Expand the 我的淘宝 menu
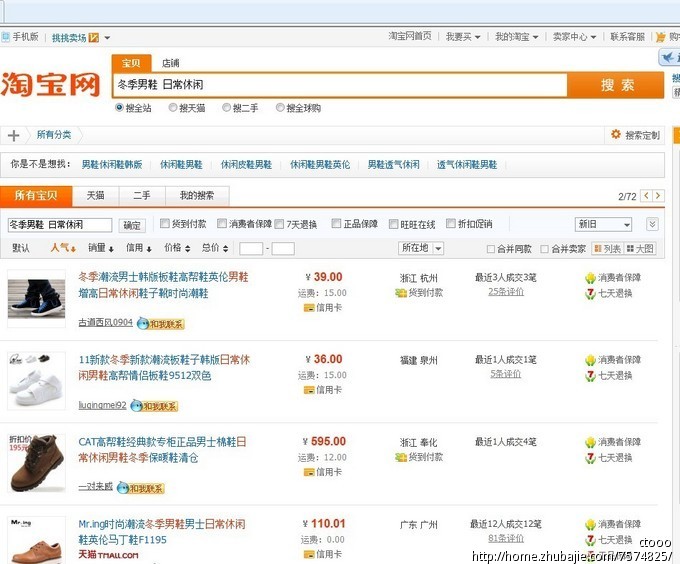This screenshot has width=680, height=564. point(517,37)
